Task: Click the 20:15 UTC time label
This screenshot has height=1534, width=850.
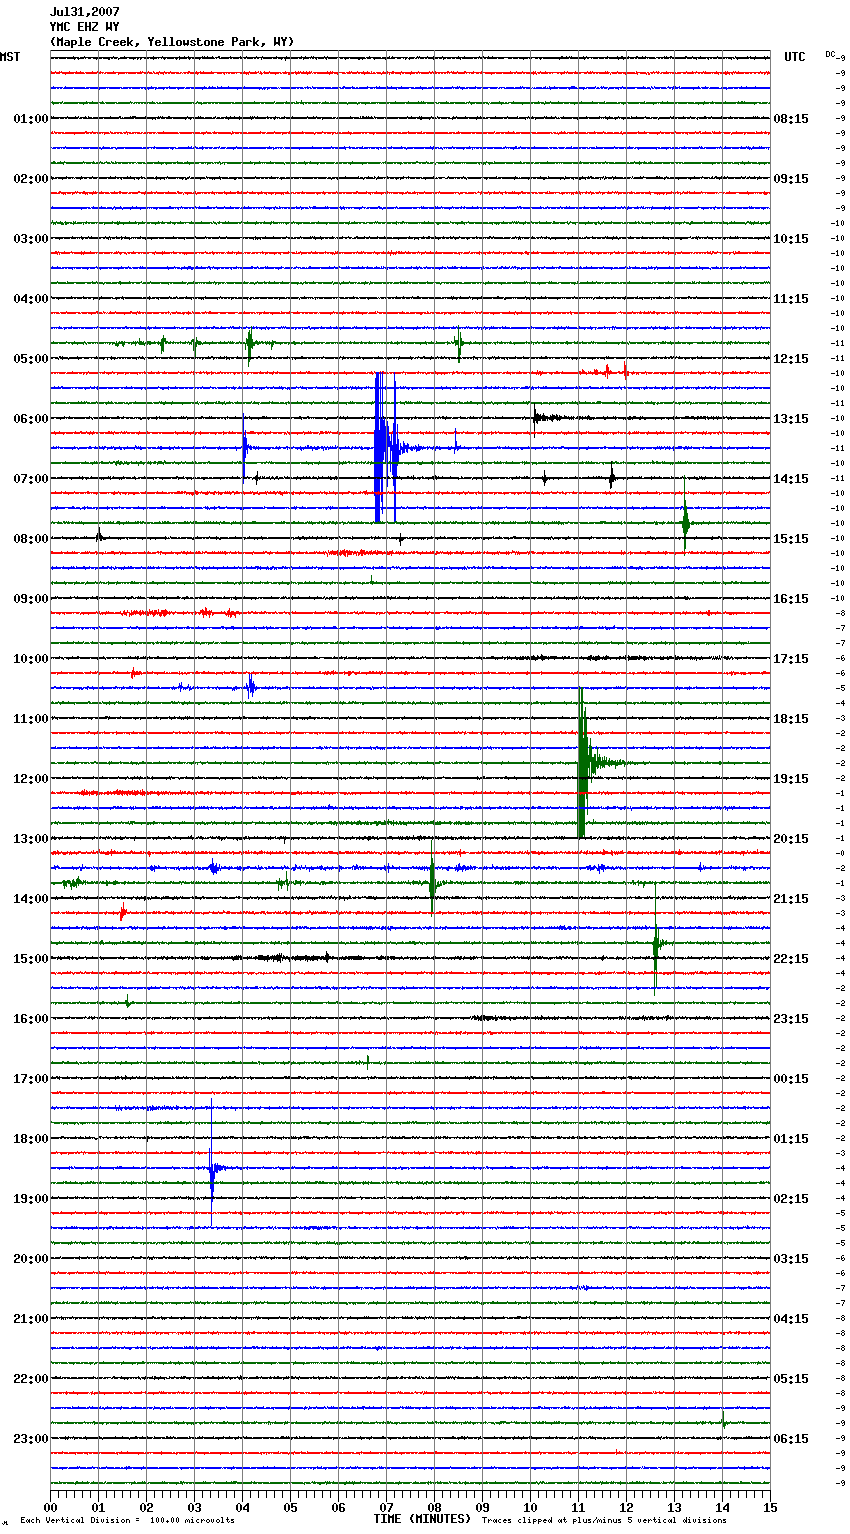Action: [791, 839]
